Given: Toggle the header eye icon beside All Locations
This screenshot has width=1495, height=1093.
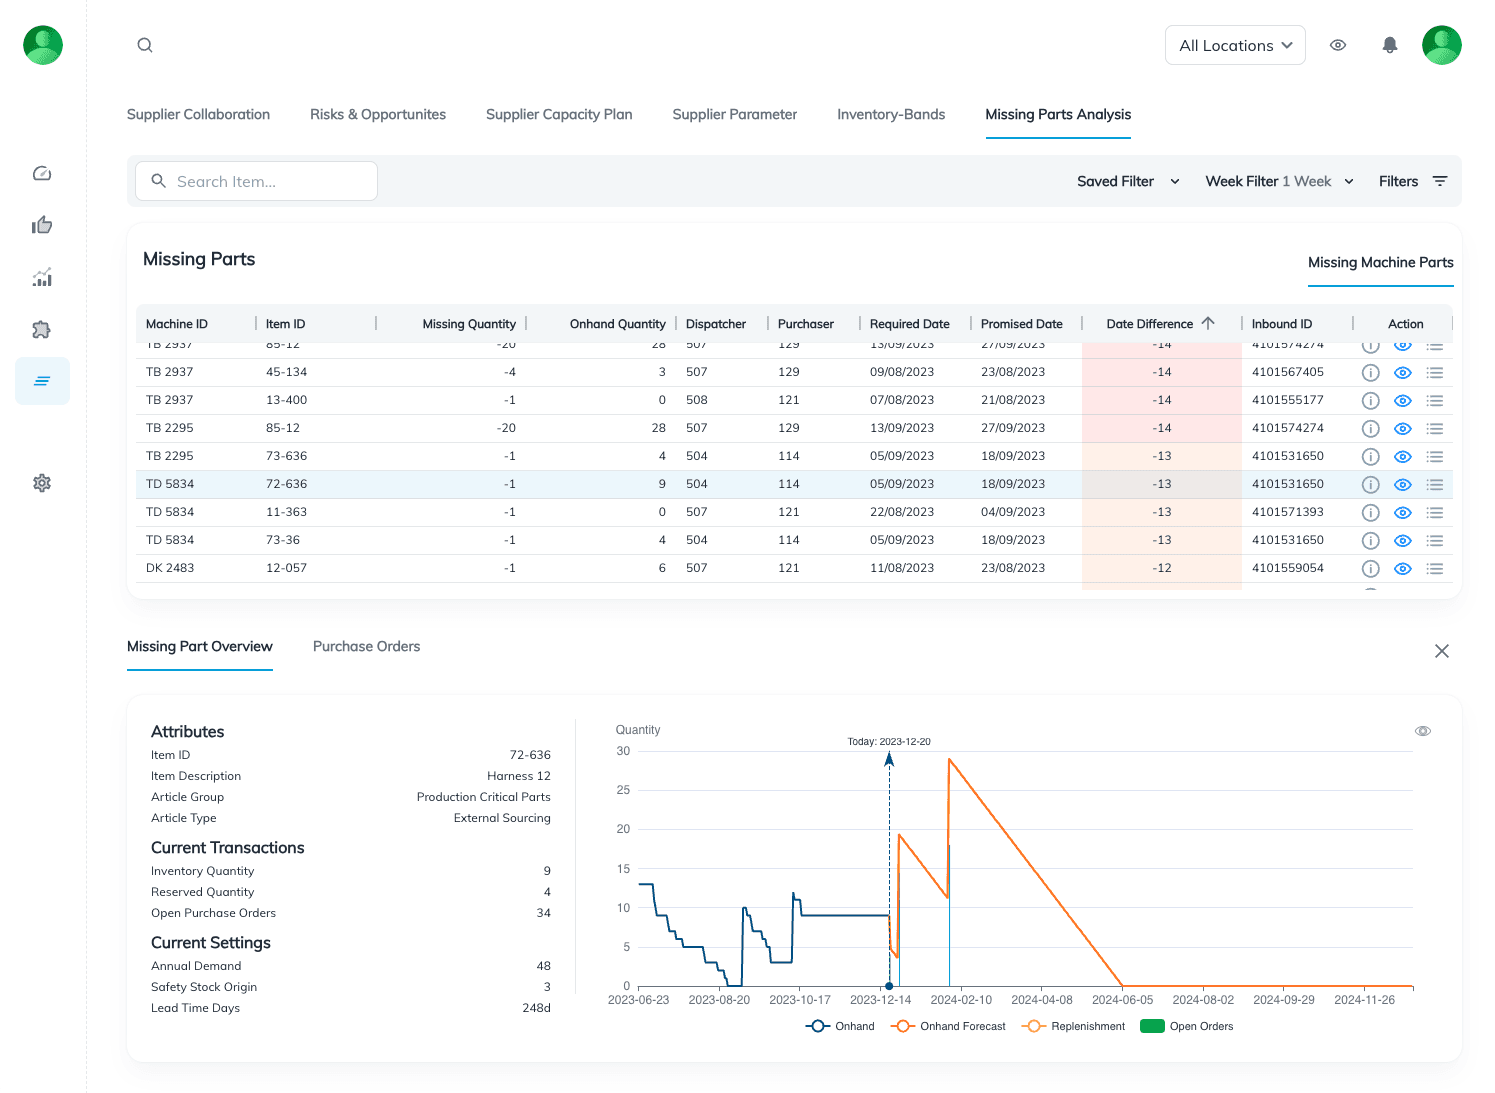Looking at the screenshot, I should (1337, 45).
